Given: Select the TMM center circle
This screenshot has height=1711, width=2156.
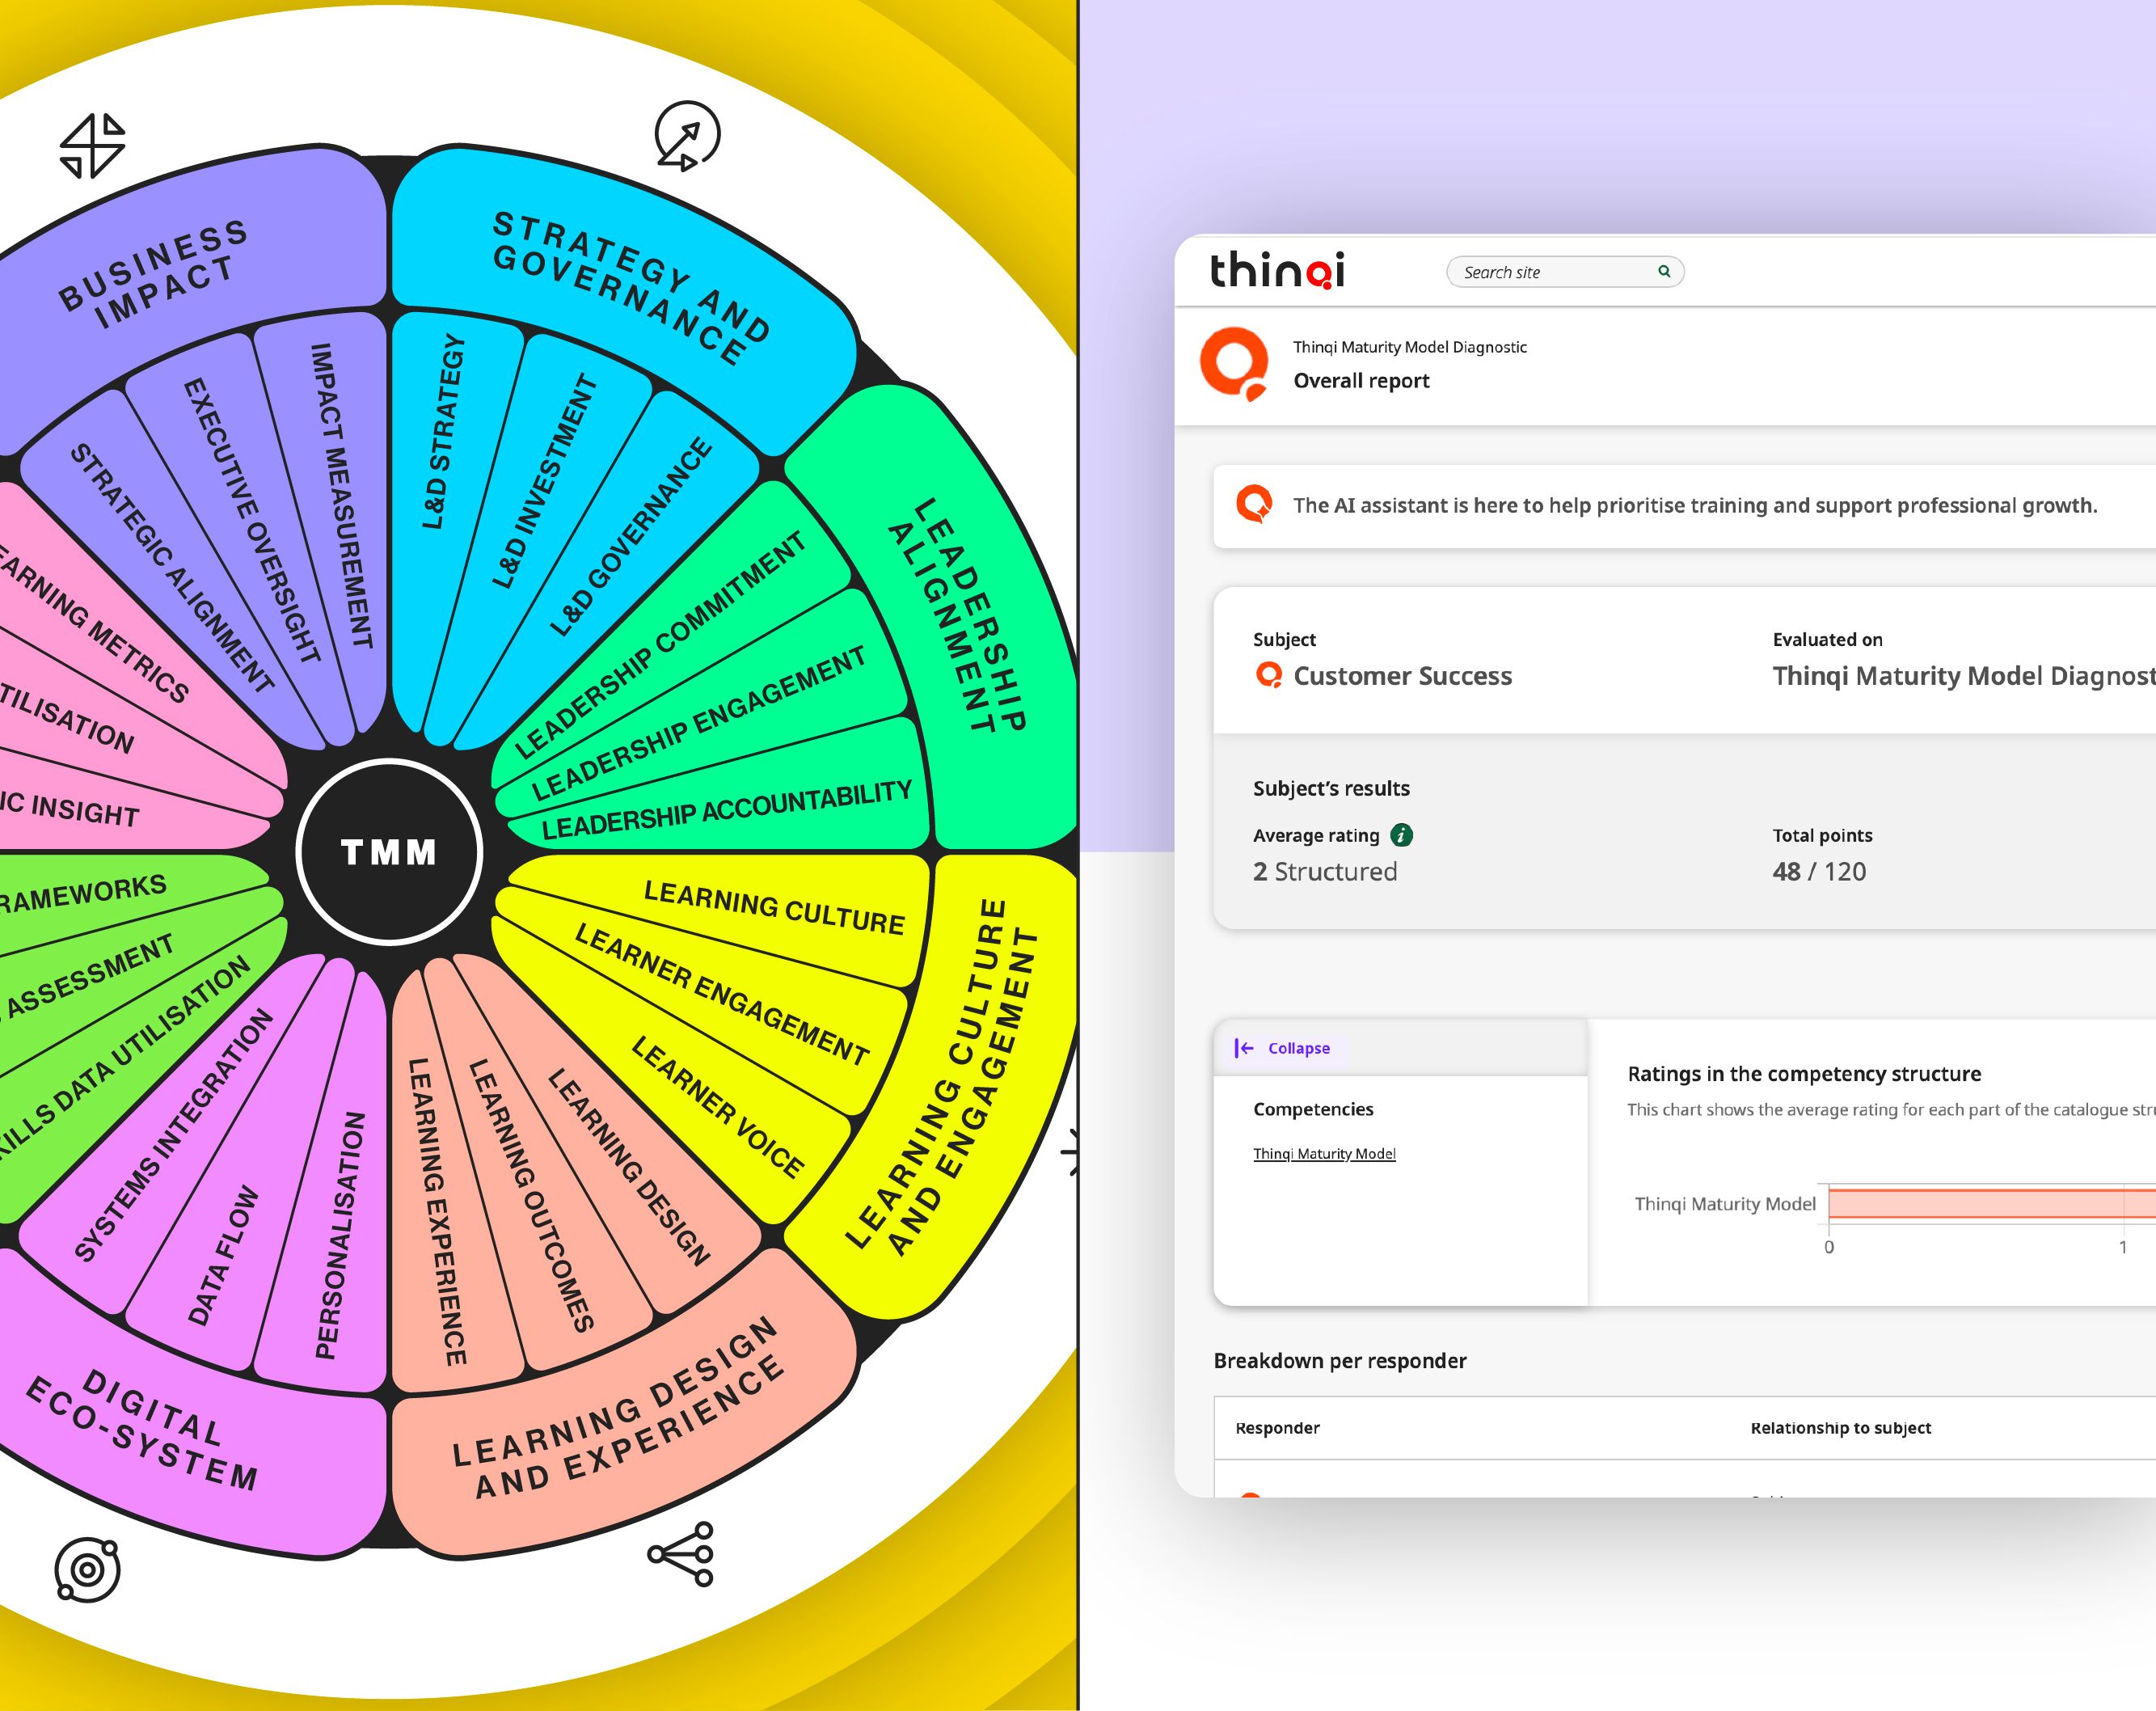Looking at the screenshot, I should [390, 852].
